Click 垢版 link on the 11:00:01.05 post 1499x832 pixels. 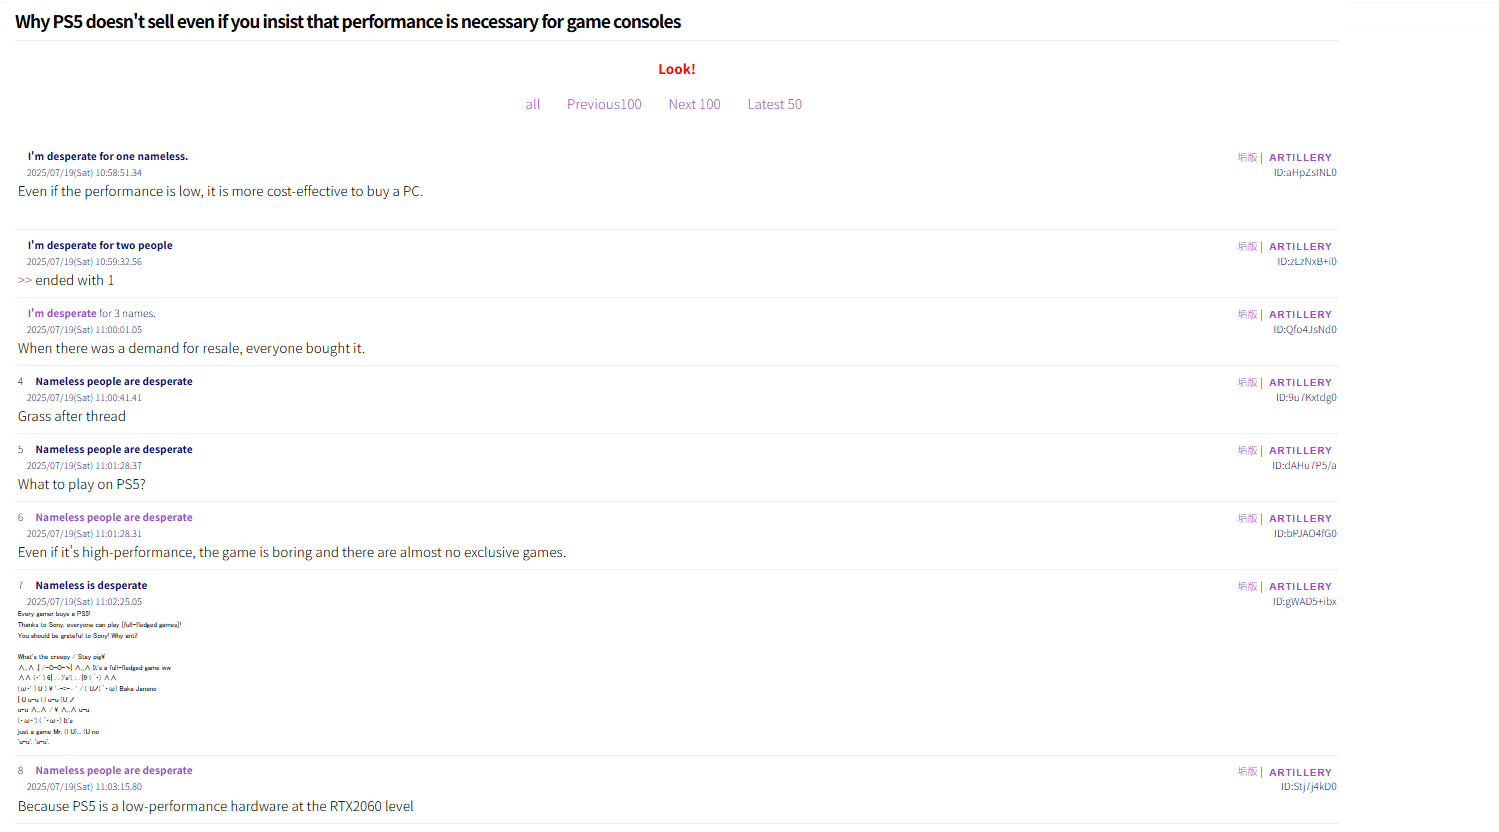coord(1247,314)
